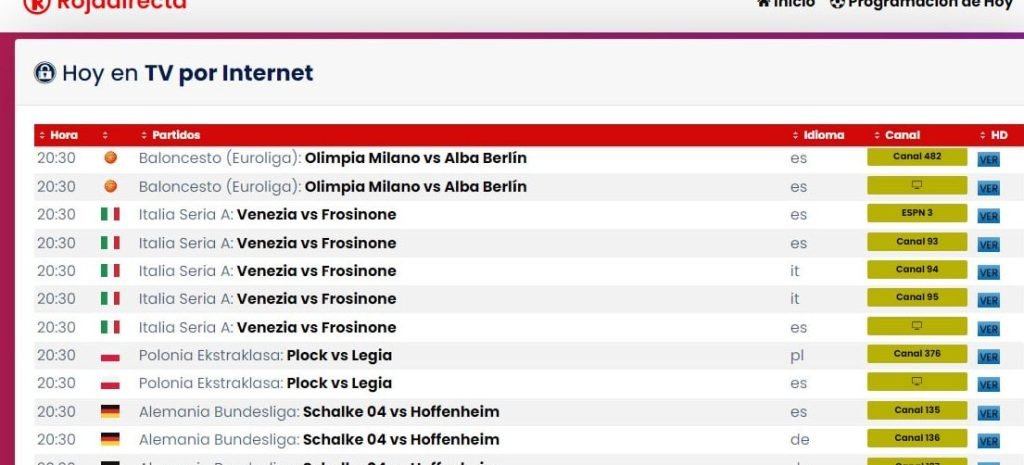Sort the table by Canal column
This screenshot has width=1024, height=465.
[902, 135]
